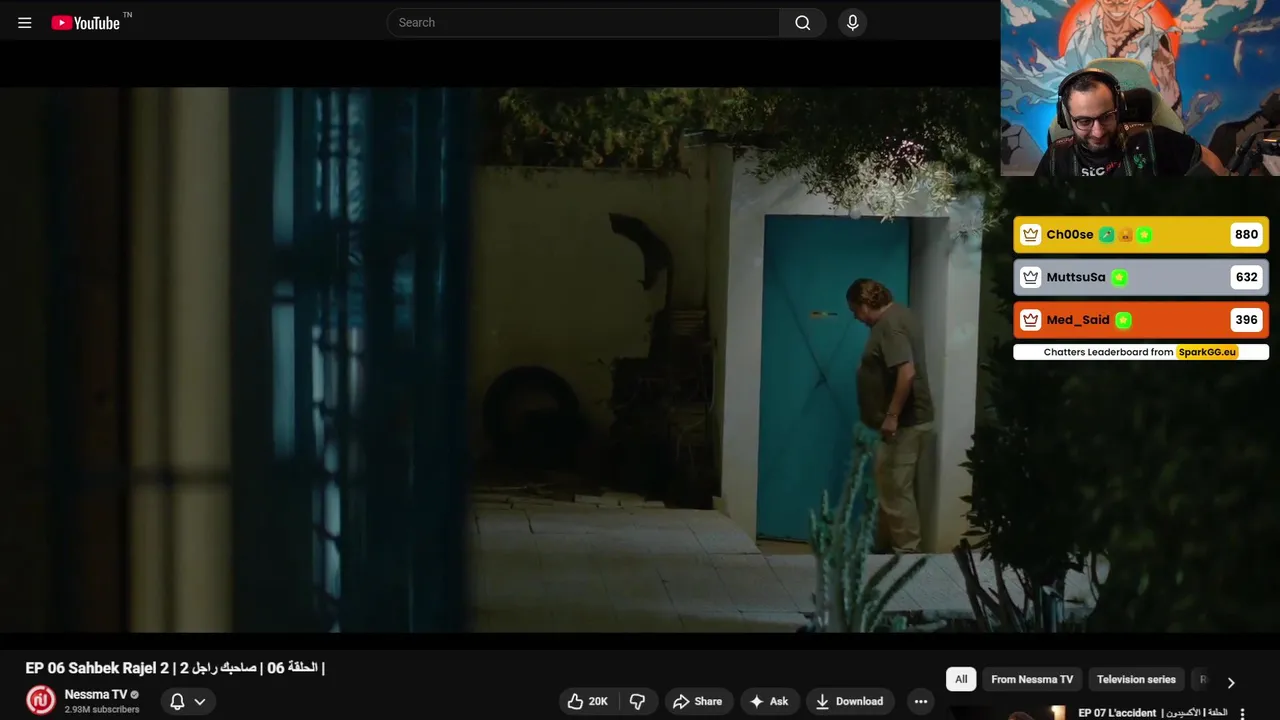Click Ch00se leaderboard entry
This screenshot has height=720, width=1280.
(1141, 235)
